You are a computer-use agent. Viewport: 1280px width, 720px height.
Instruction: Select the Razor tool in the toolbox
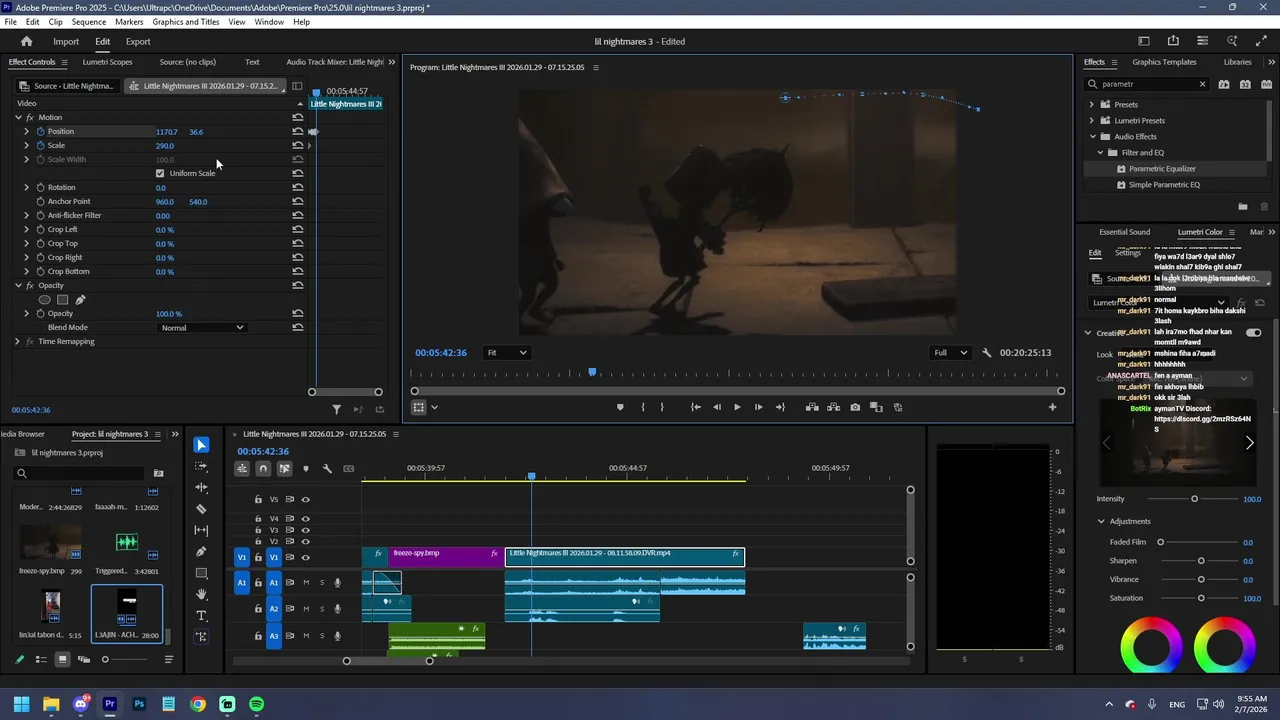(201, 509)
